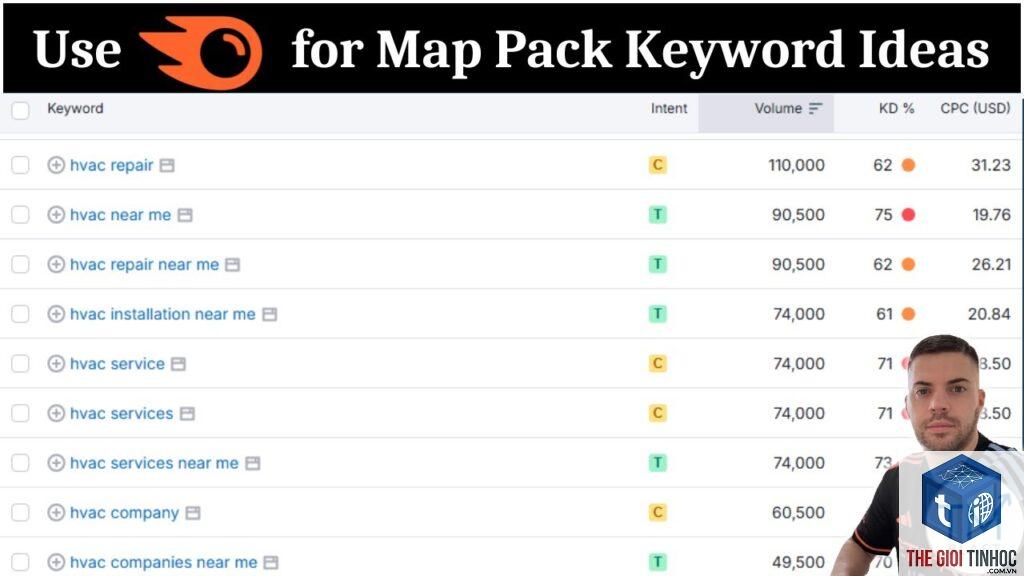
Task: Click the C intent badge for hvac repair
Action: pyautogui.click(x=658, y=165)
